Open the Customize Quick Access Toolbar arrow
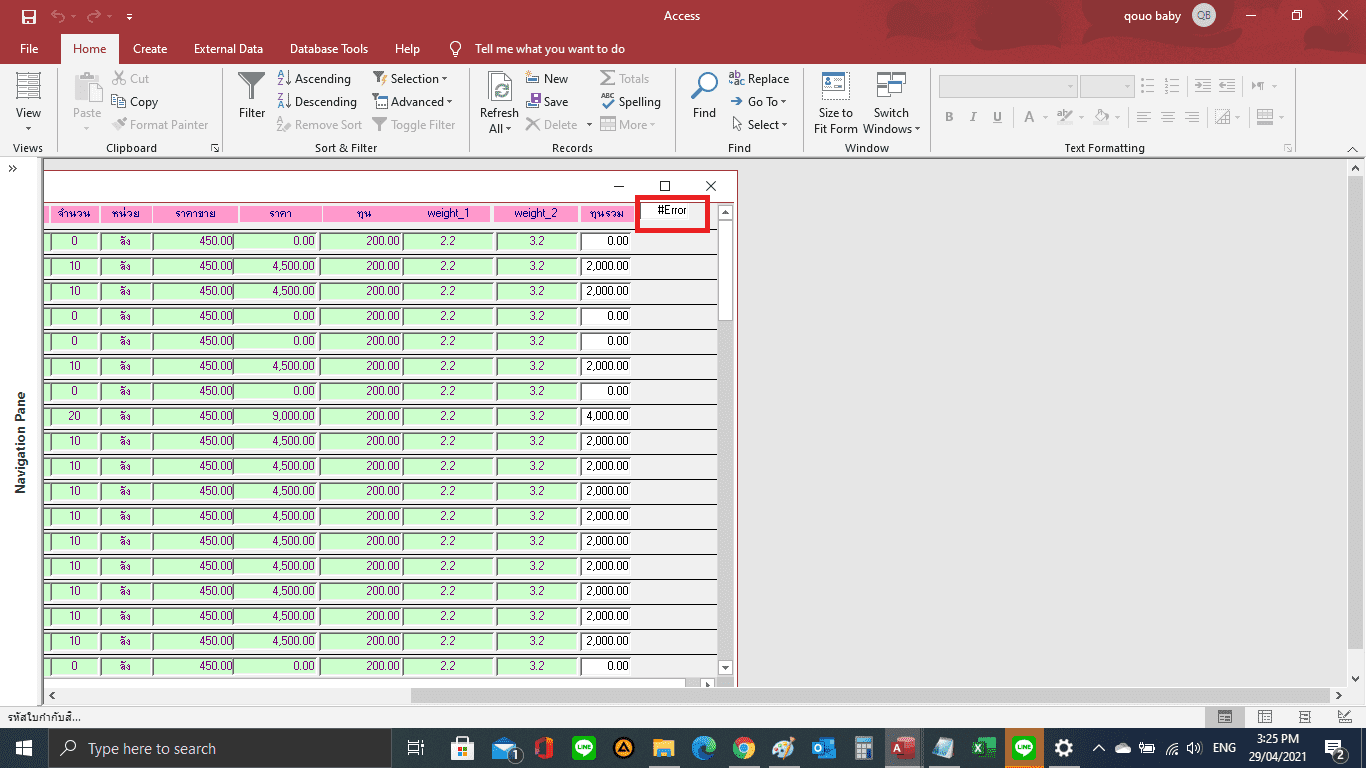This screenshot has width=1366, height=768. (130, 17)
